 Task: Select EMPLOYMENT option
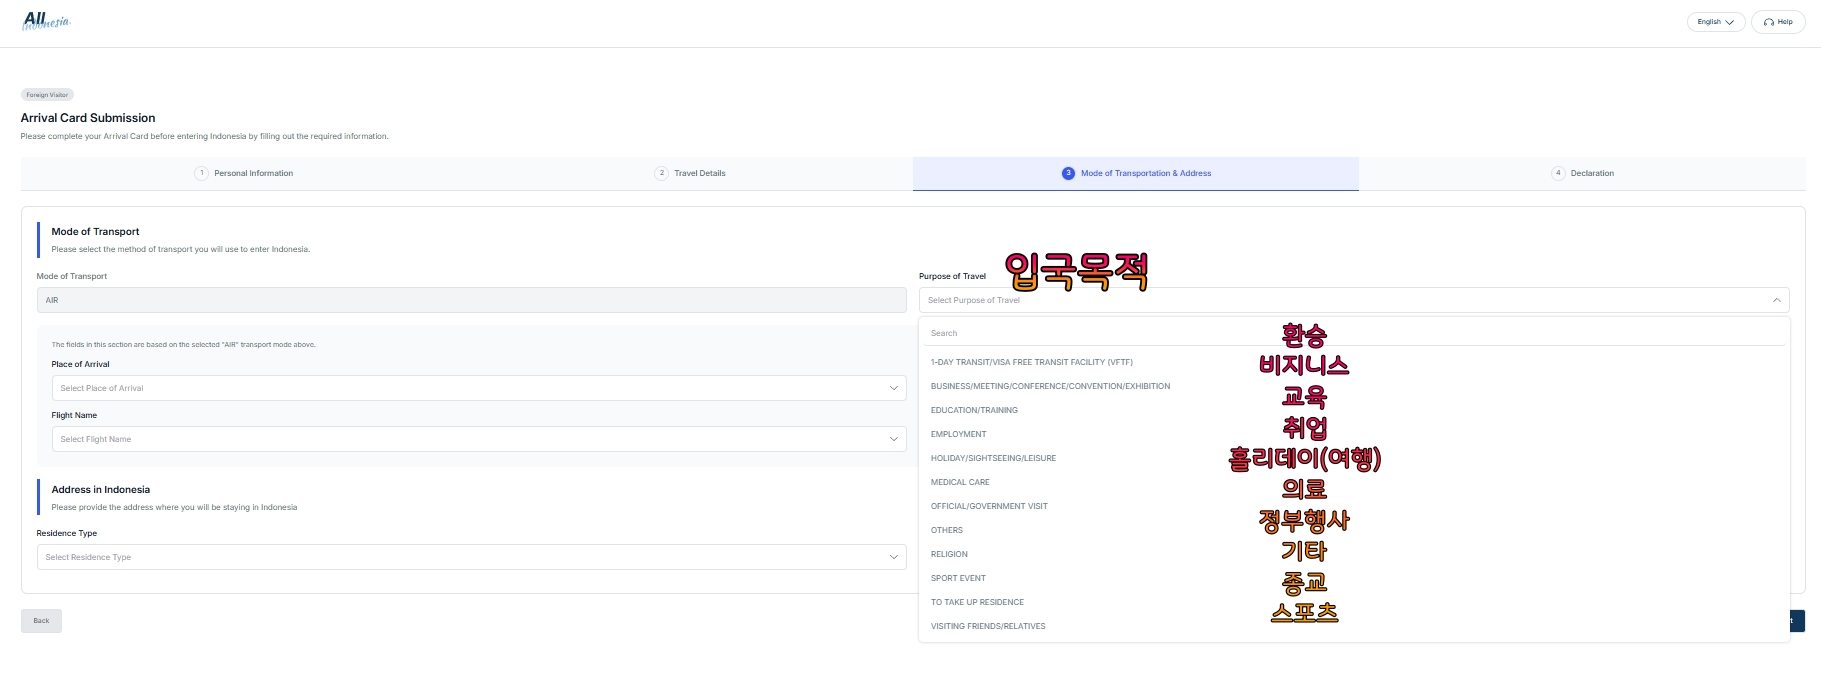coord(1354,434)
